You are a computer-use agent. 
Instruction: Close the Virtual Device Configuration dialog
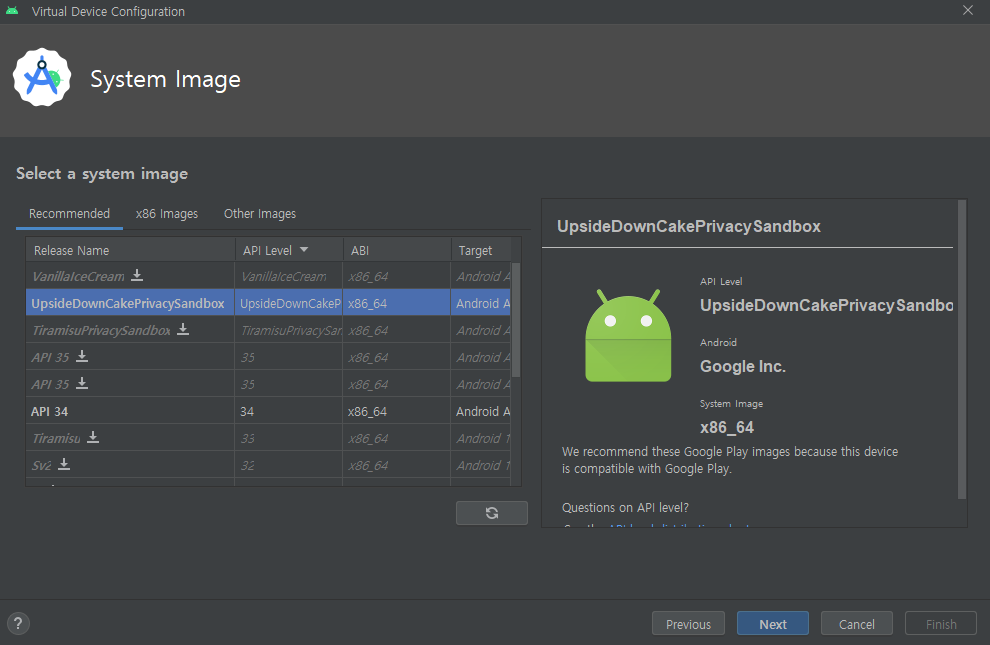(x=968, y=11)
